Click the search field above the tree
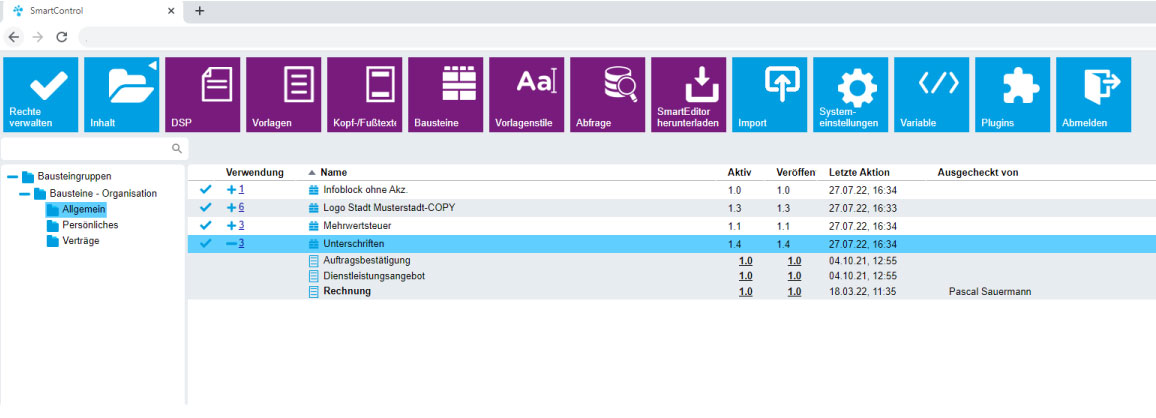Viewport: 1156px width, 418px height. [88, 148]
